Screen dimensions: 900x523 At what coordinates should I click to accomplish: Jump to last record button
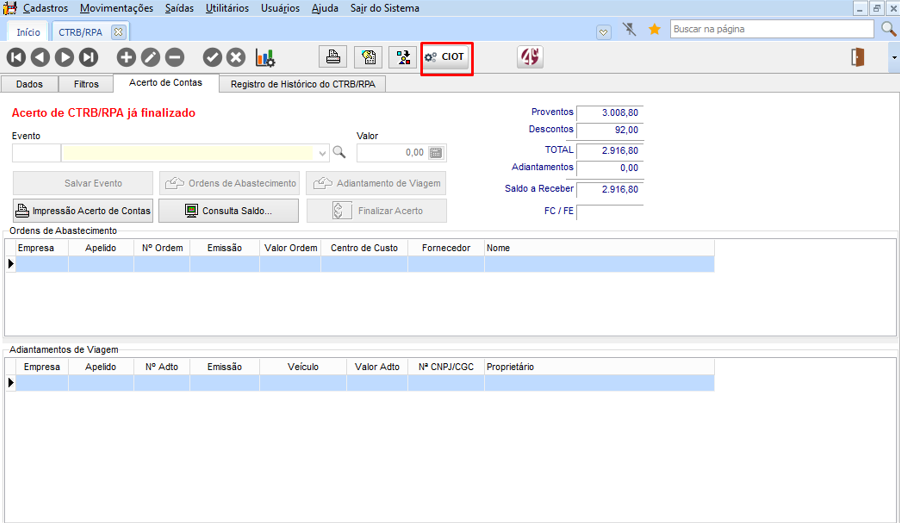88,57
